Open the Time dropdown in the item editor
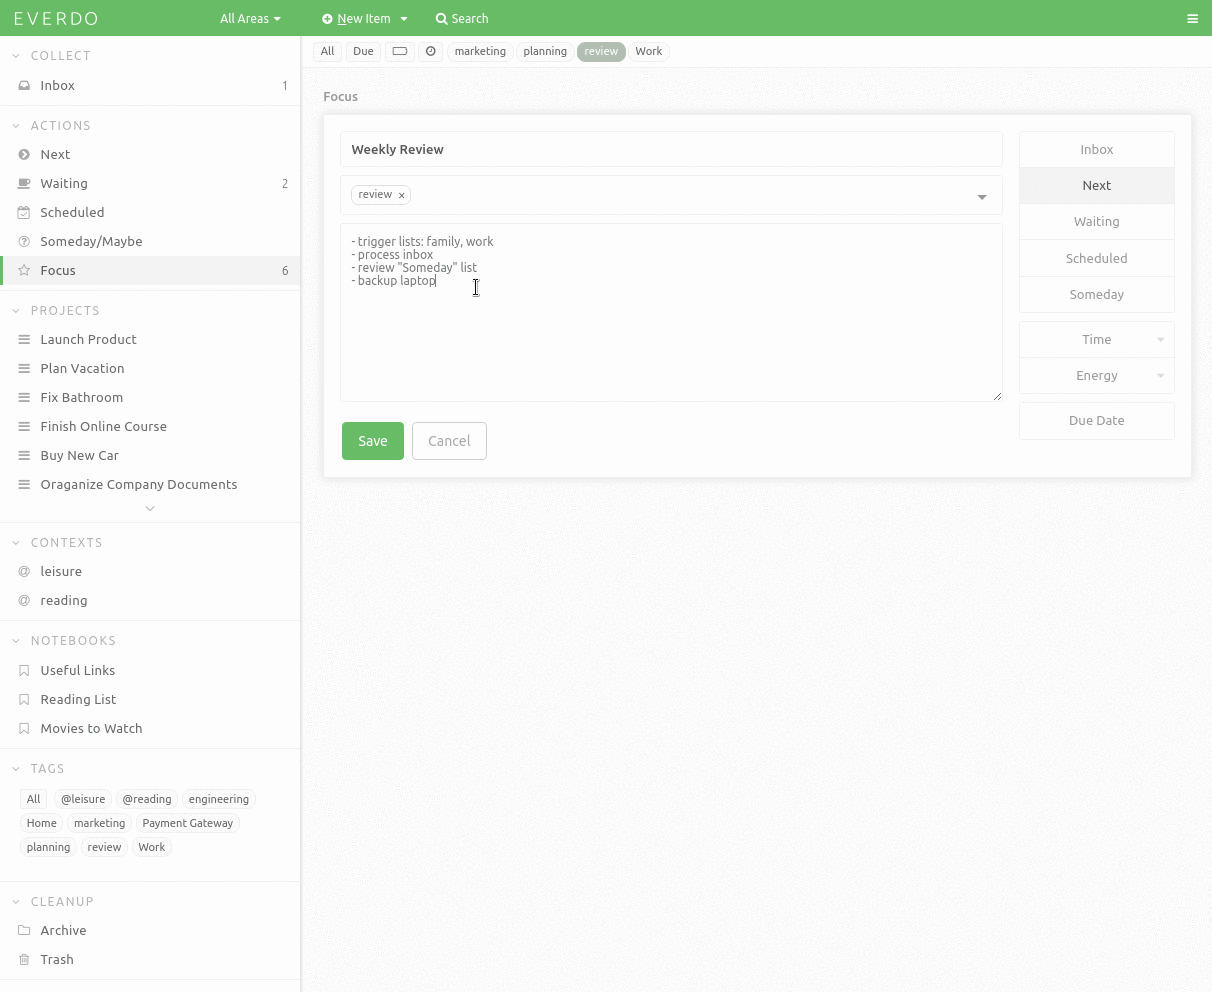The height and width of the screenshot is (992, 1212). [1096, 339]
